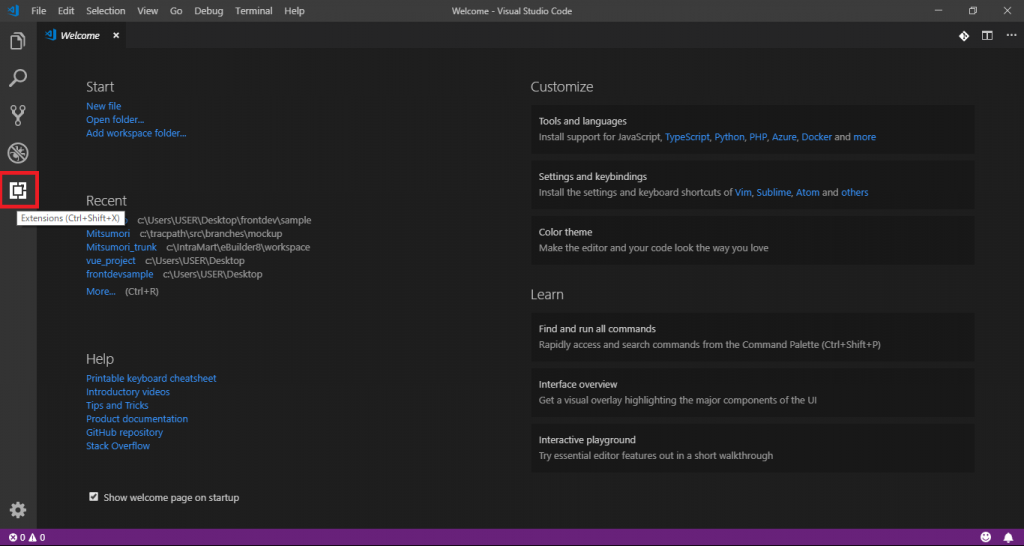The image size is (1024, 546).
Task: Open the Debug menu
Action: click(208, 11)
